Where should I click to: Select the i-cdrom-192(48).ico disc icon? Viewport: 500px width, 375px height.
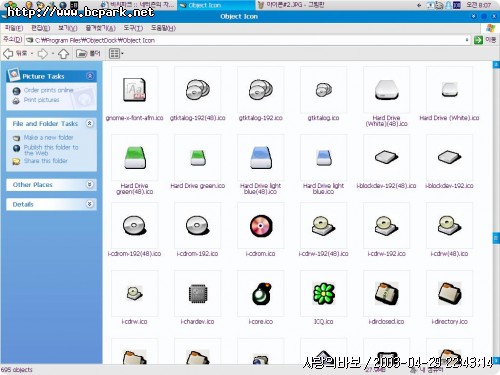(134, 226)
